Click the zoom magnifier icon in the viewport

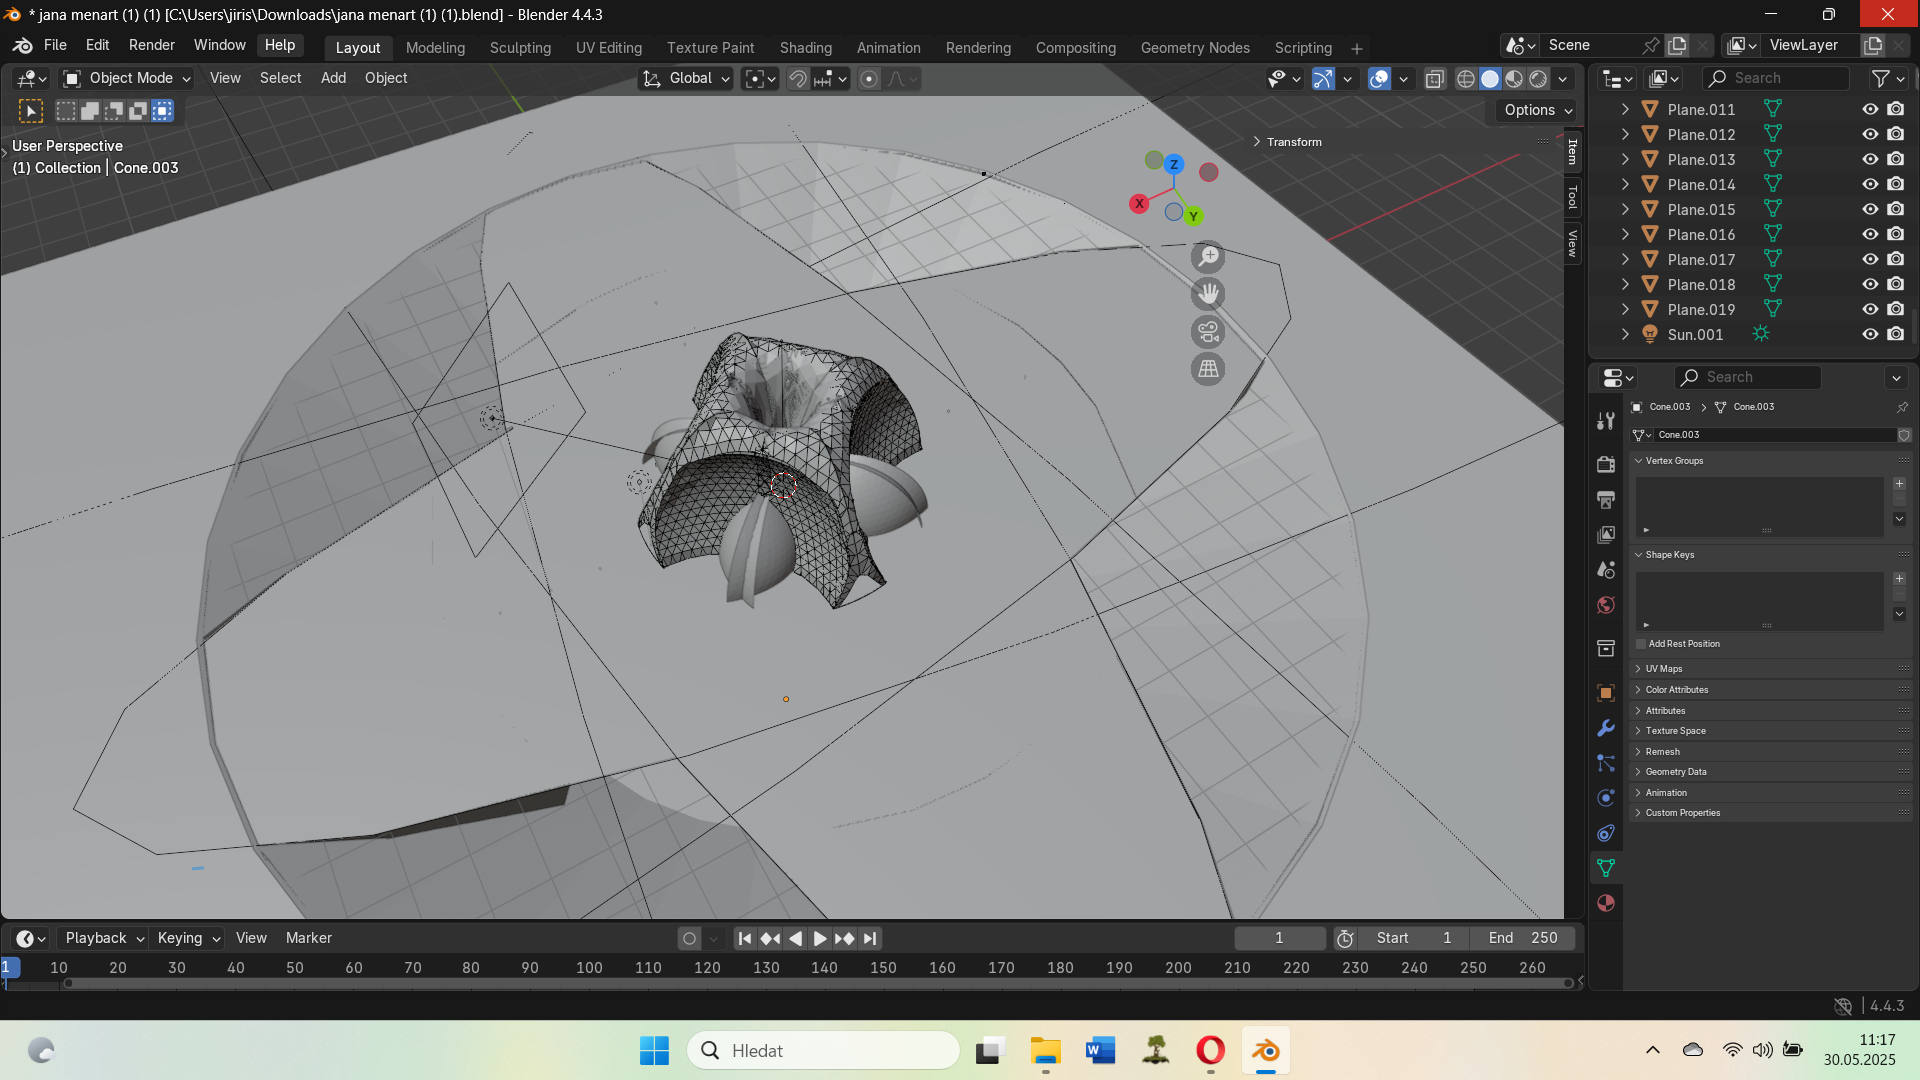1208,257
